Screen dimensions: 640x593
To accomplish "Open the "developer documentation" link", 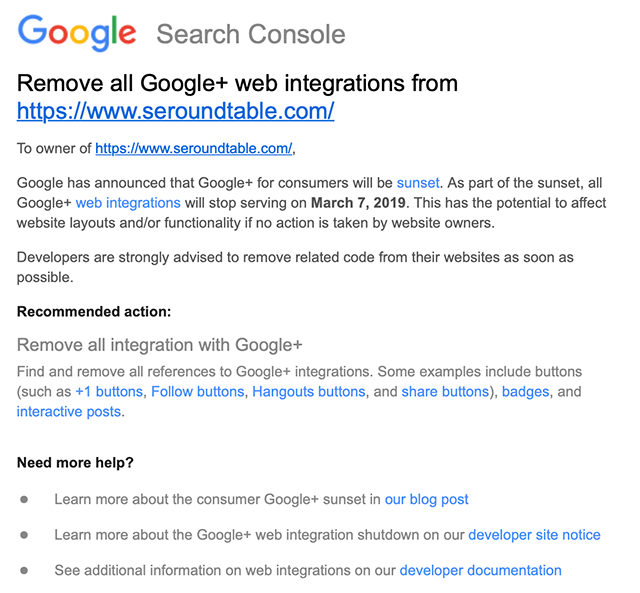I will (x=480, y=571).
